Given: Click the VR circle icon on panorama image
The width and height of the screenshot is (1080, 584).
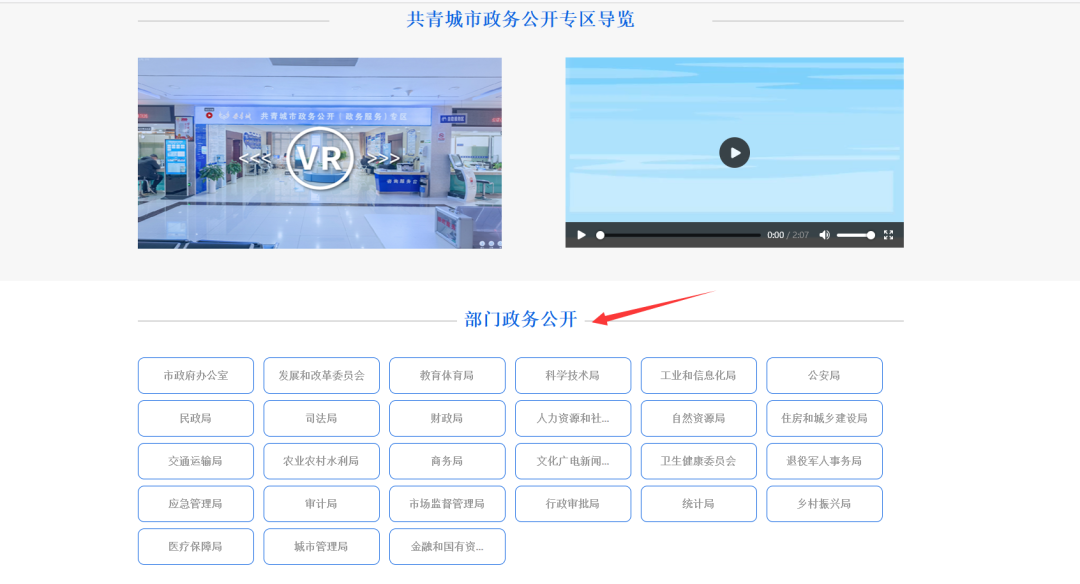Looking at the screenshot, I should (x=319, y=158).
